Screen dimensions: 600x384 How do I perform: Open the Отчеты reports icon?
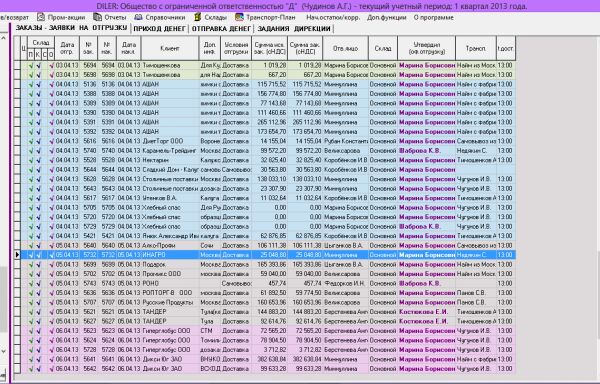[x=98, y=17]
